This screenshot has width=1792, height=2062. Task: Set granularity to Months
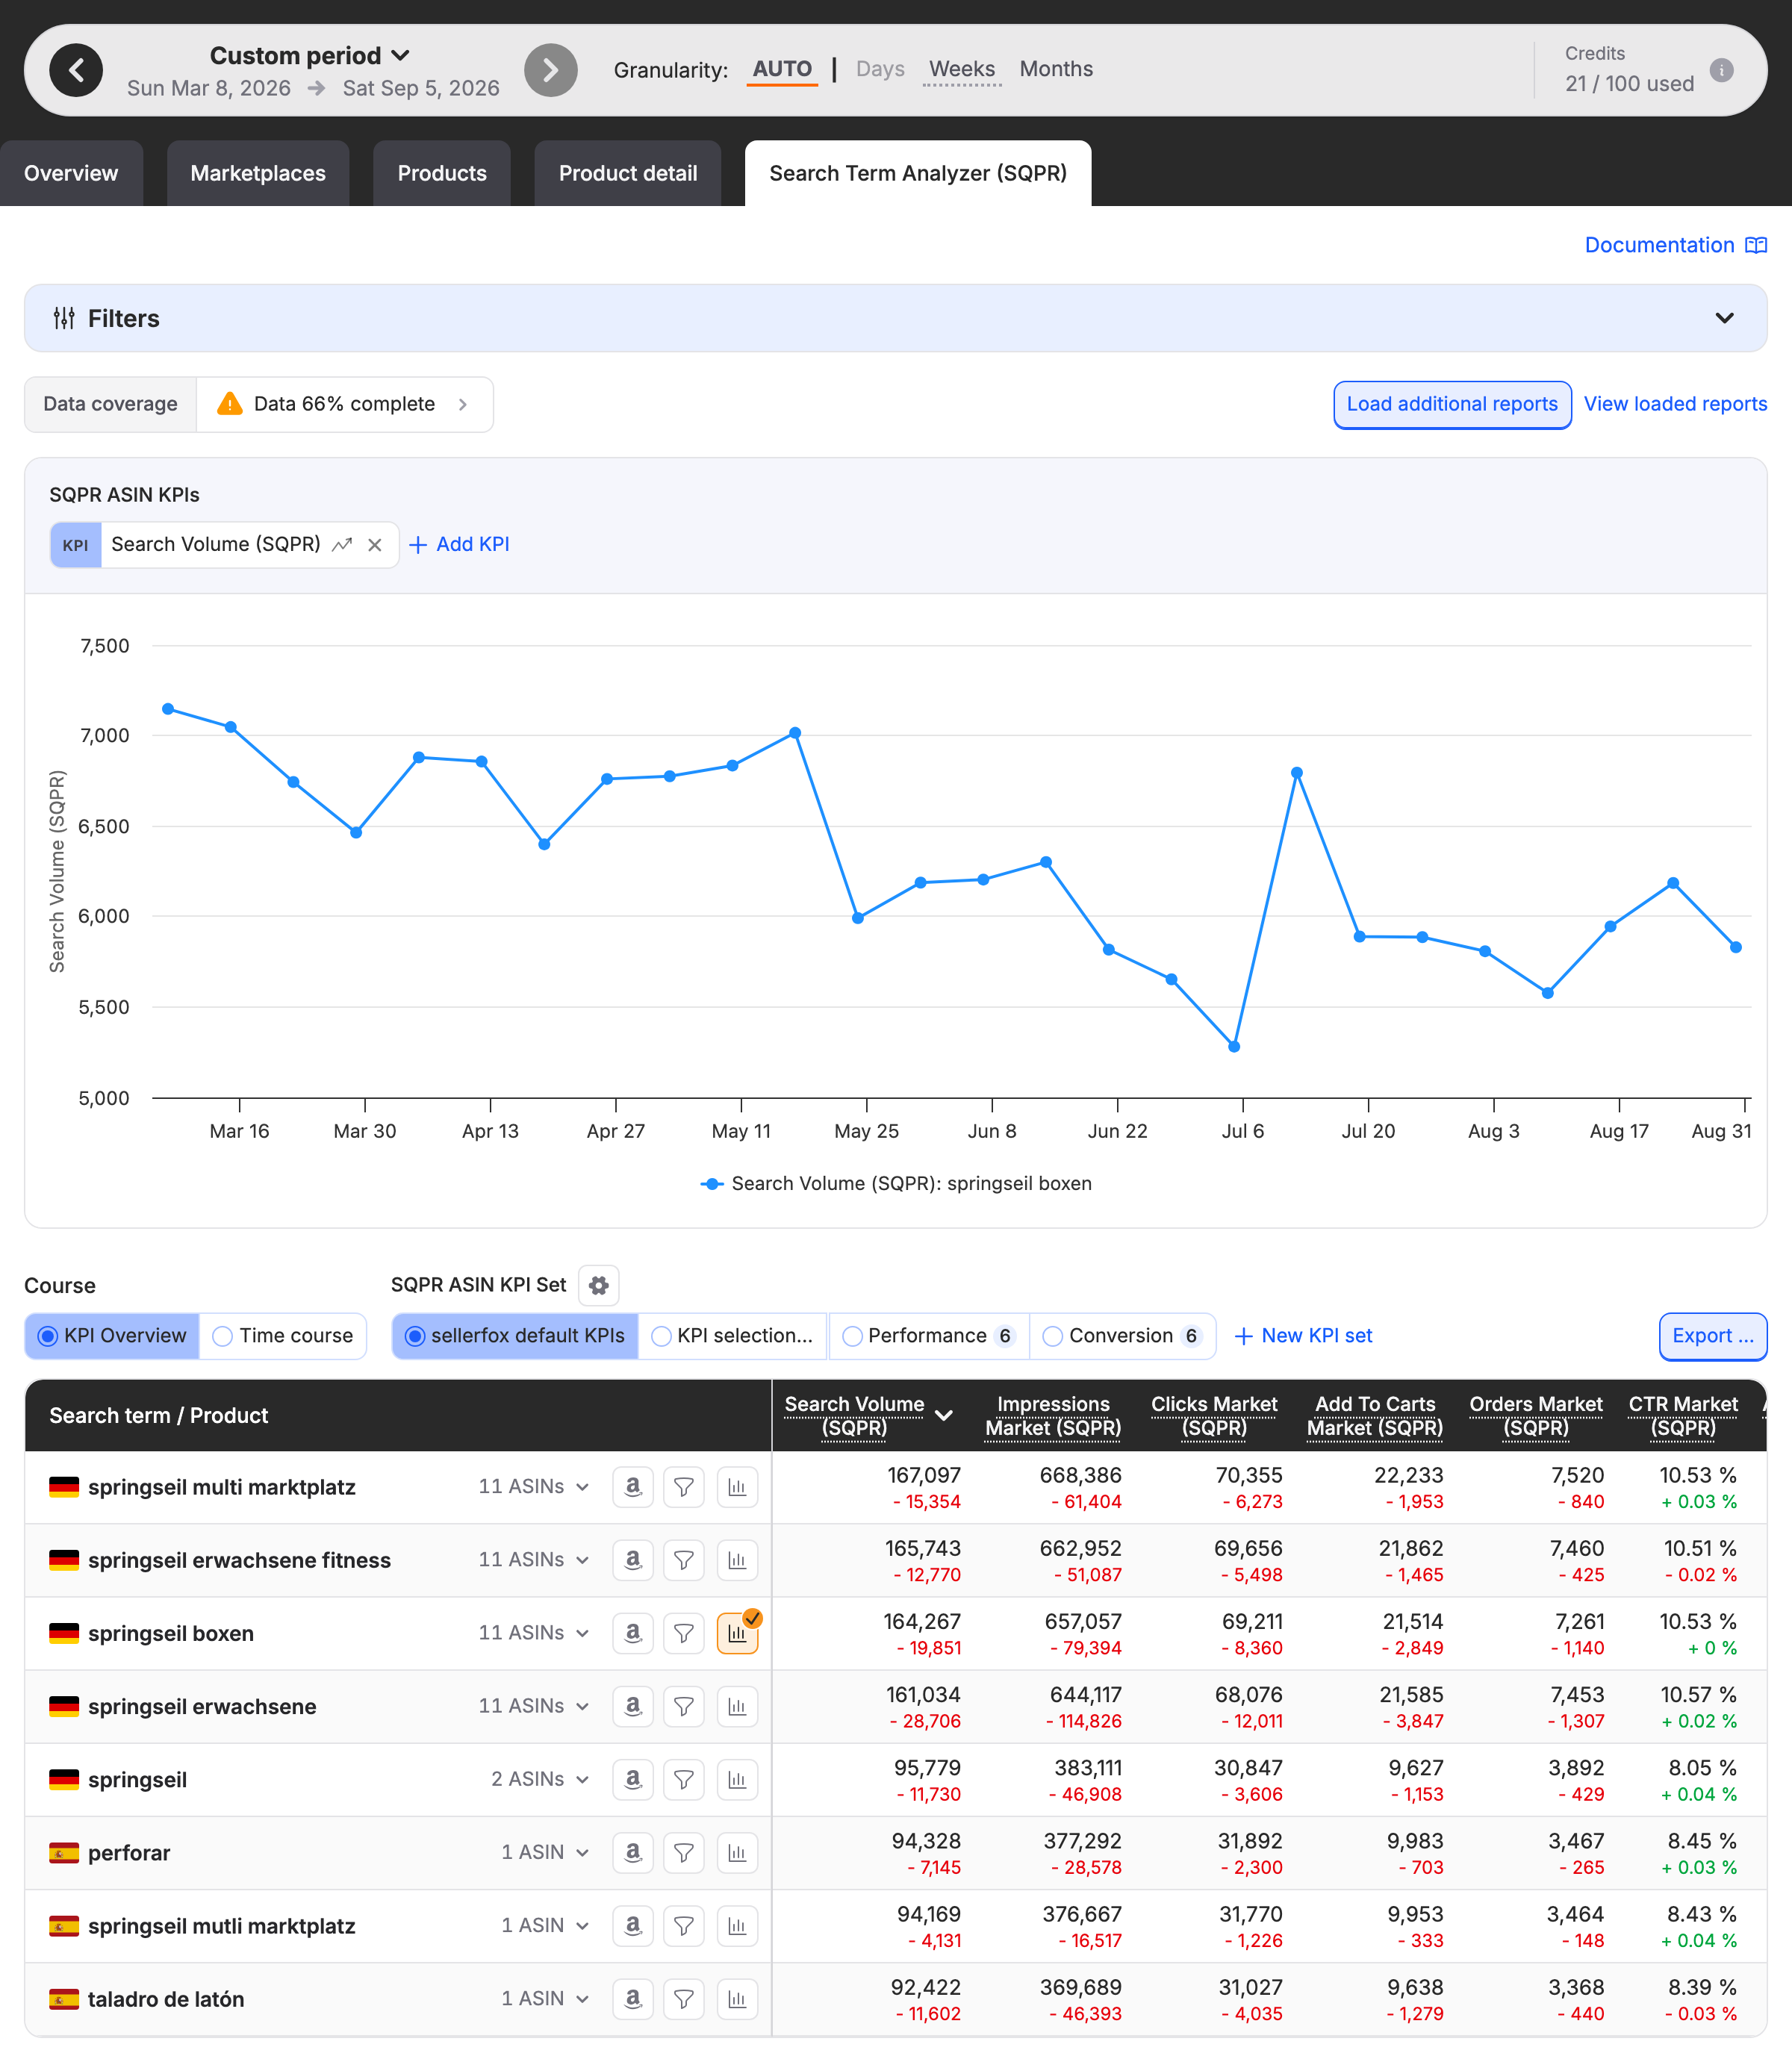[1056, 69]
